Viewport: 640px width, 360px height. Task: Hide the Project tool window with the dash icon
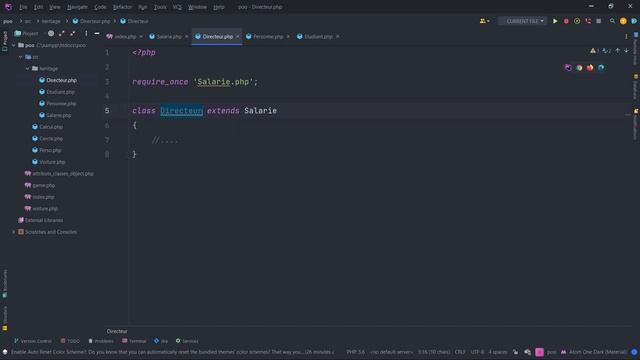click(97, 33)
